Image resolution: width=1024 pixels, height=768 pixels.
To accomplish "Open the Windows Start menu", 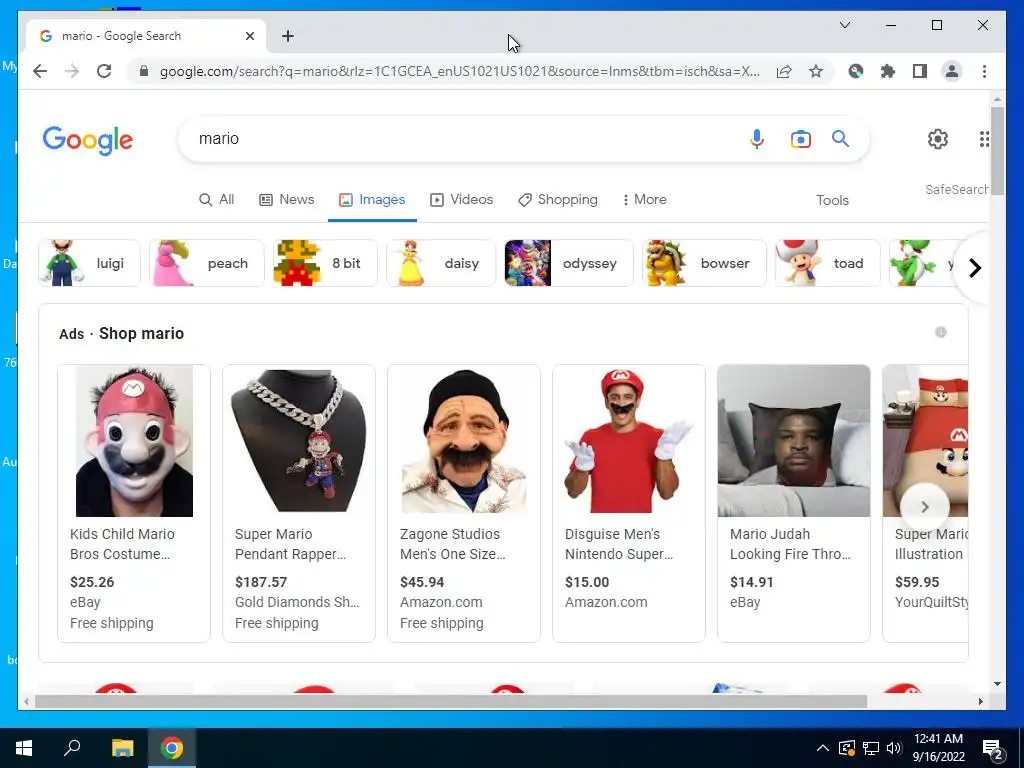I will pos(24,748).
